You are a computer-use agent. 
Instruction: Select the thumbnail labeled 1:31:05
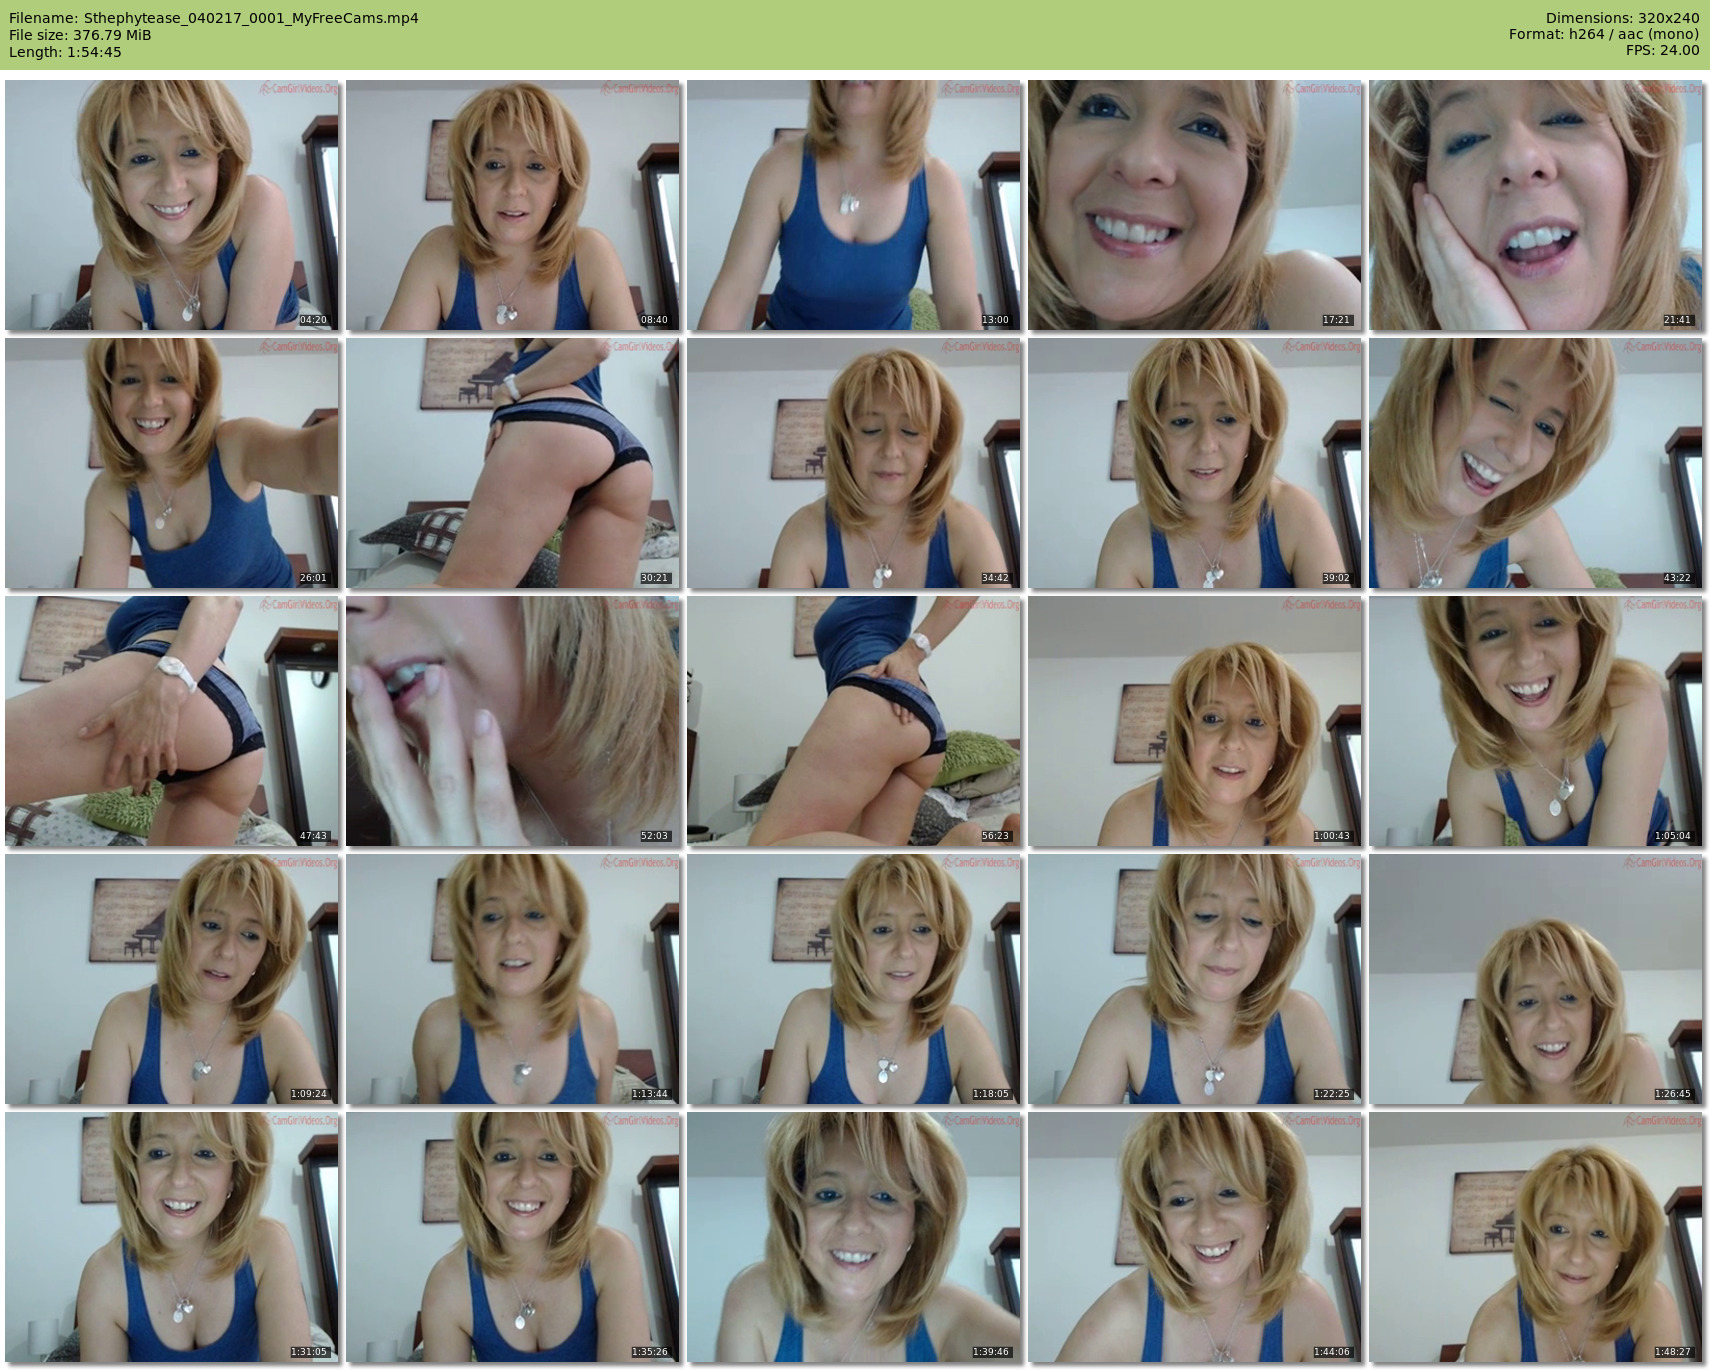pyautogui.click(x=172, y=1237)
